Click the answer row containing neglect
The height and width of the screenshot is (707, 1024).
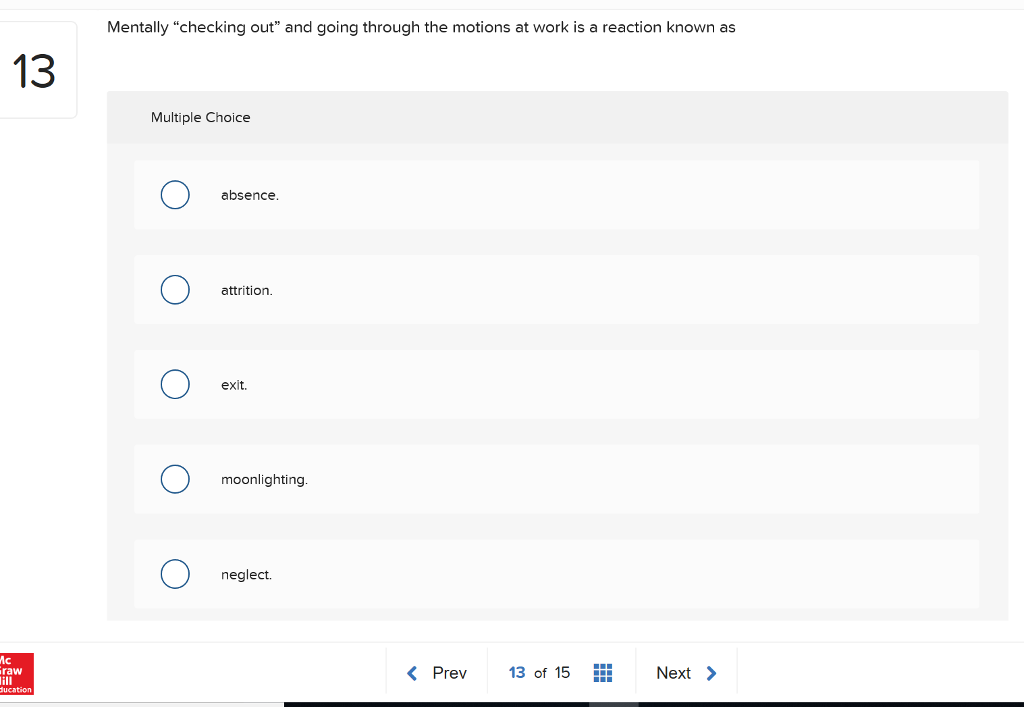(556, 573)
